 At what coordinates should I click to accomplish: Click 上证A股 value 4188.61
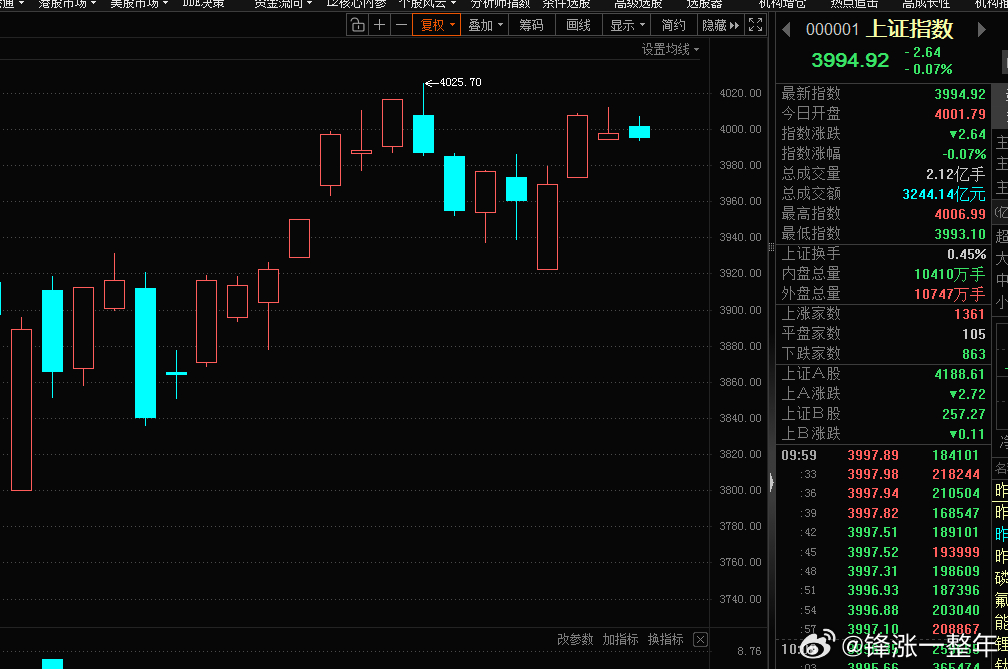(x=959, y=374)
